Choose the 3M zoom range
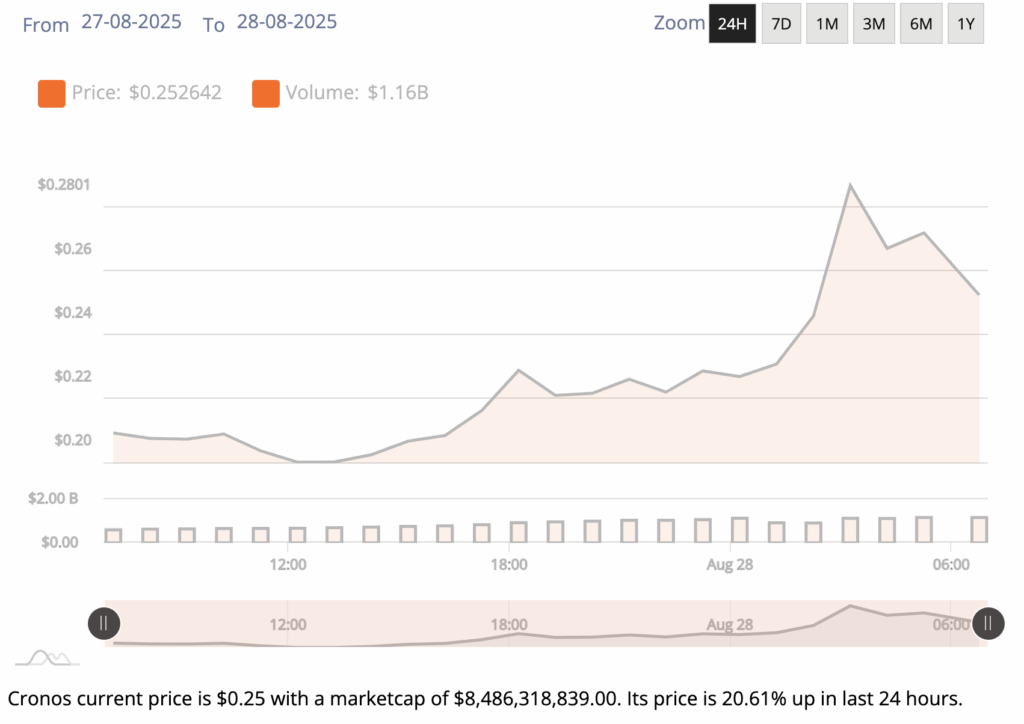Image resolution: width=1024 pixels, height=724 pixels. point(874,24)
